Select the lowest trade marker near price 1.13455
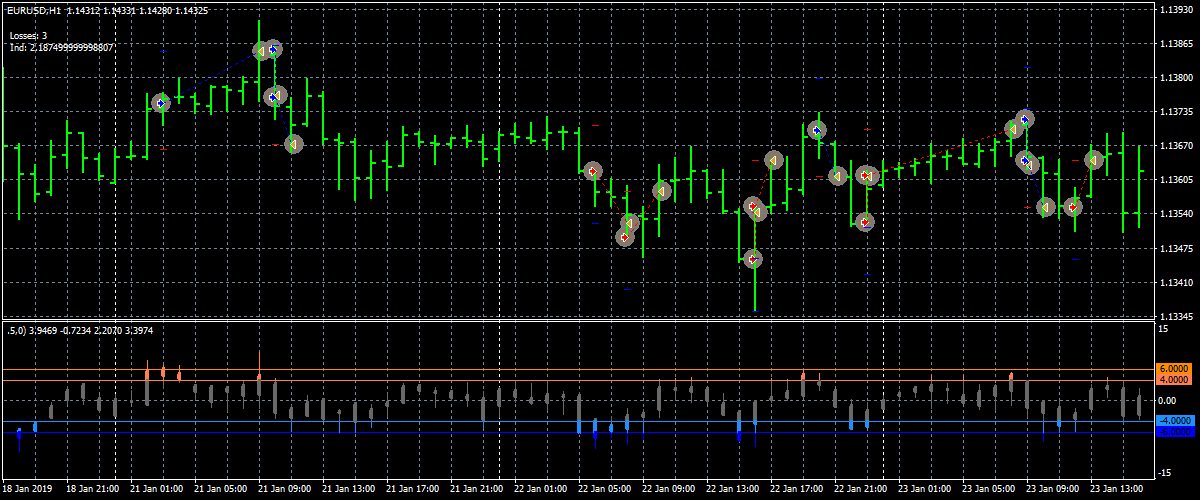The image size is (1200, 500). coord(754,259)
